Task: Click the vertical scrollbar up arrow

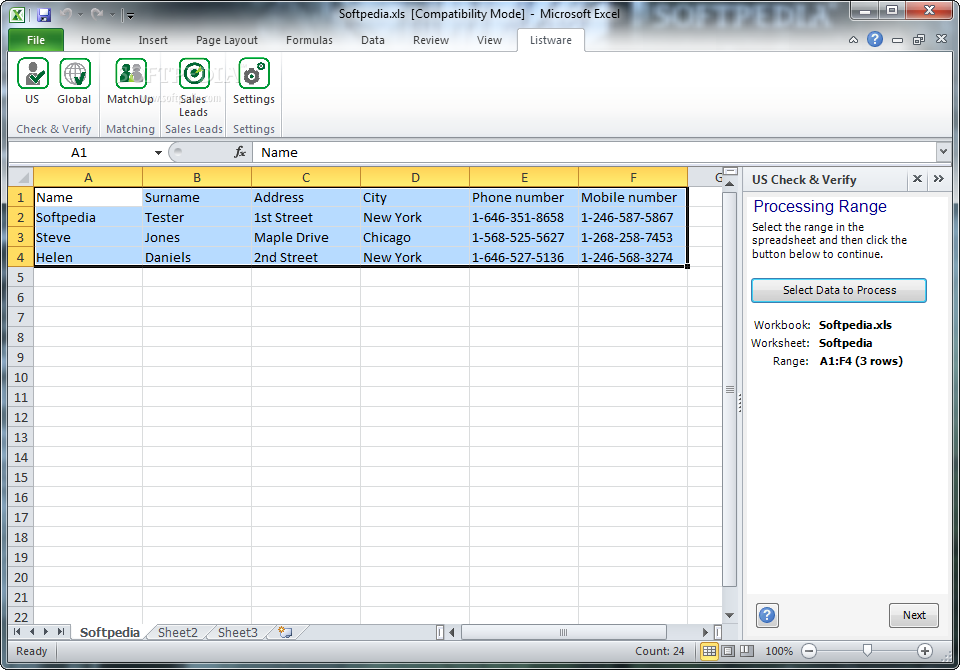Action: [729, 183]
